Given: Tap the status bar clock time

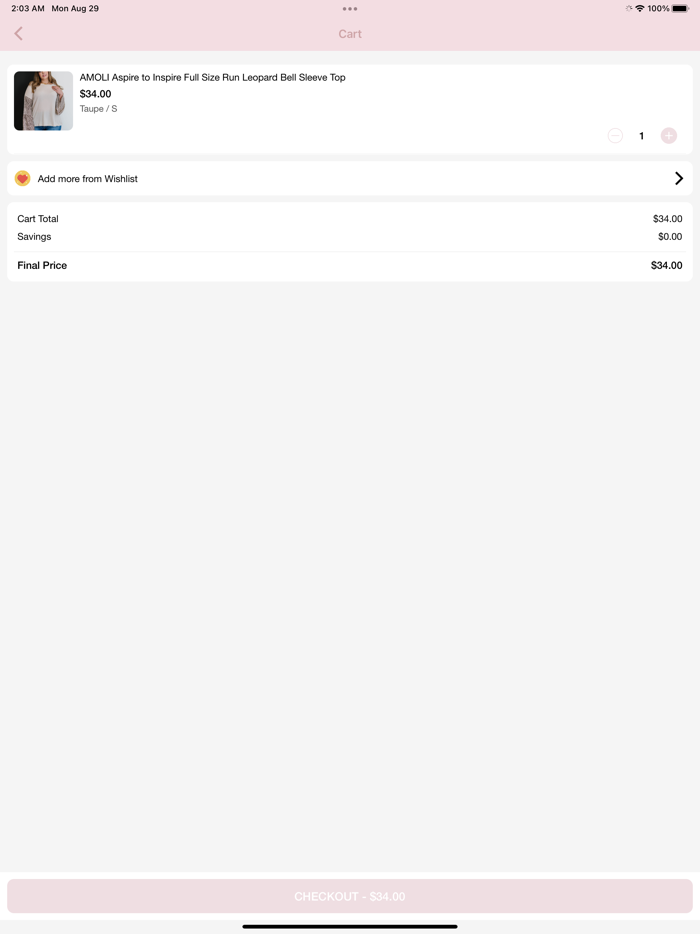Looking at the screenshot, I should 28,9.
